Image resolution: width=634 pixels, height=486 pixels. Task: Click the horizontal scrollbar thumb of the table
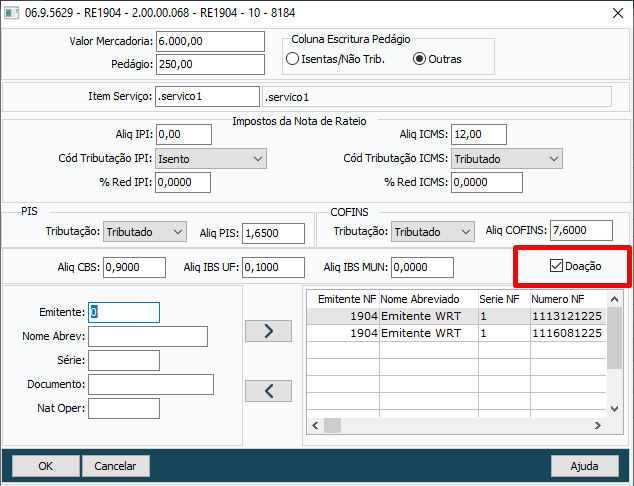[332, 425]
